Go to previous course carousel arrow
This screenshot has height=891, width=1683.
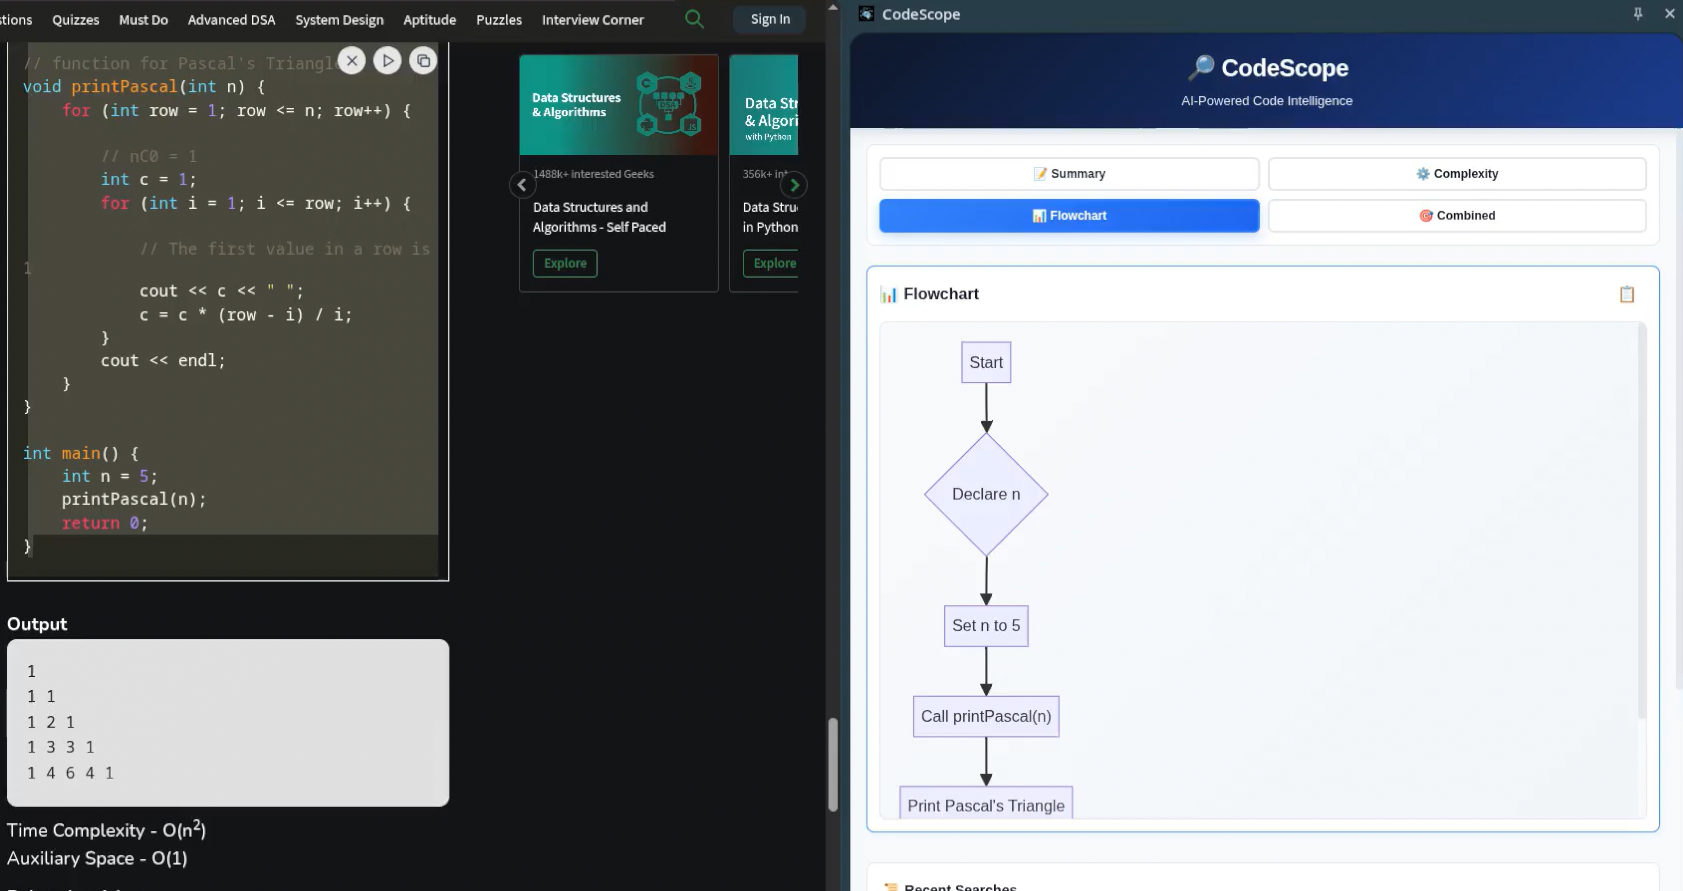(x=522, y=185)
